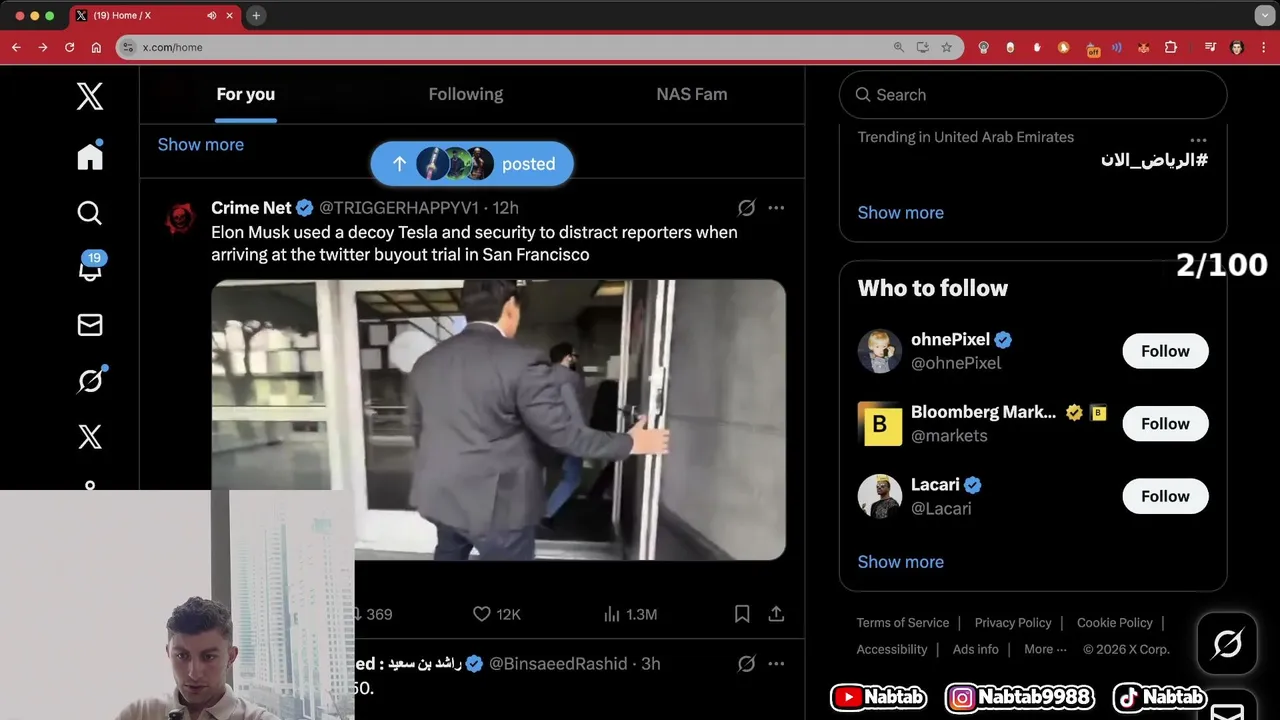Switch to For you tab
The width and height of the screenshot is (1280, 720).
(x=246, y=95)
